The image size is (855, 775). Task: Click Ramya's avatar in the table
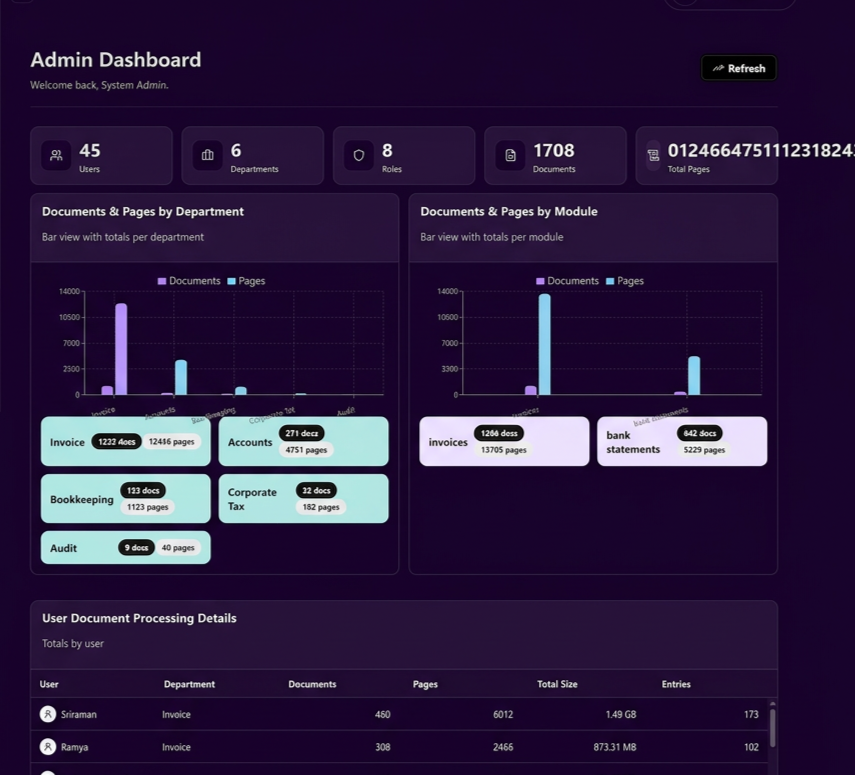point(47,746)
